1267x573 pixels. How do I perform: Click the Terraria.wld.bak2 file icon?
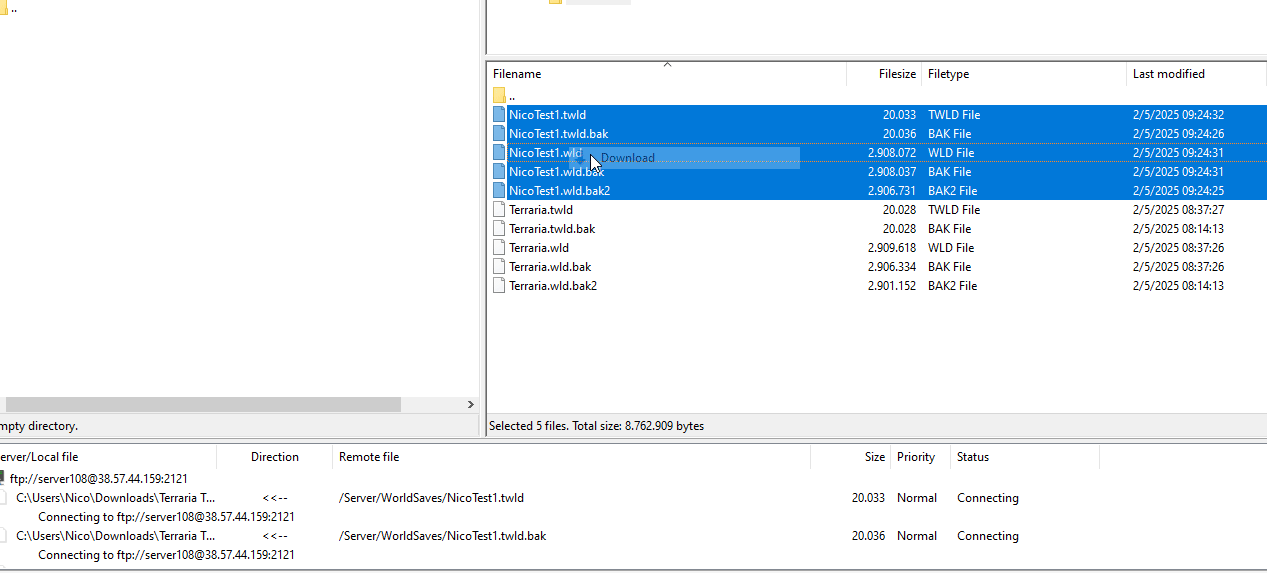(x=499, y=286)
